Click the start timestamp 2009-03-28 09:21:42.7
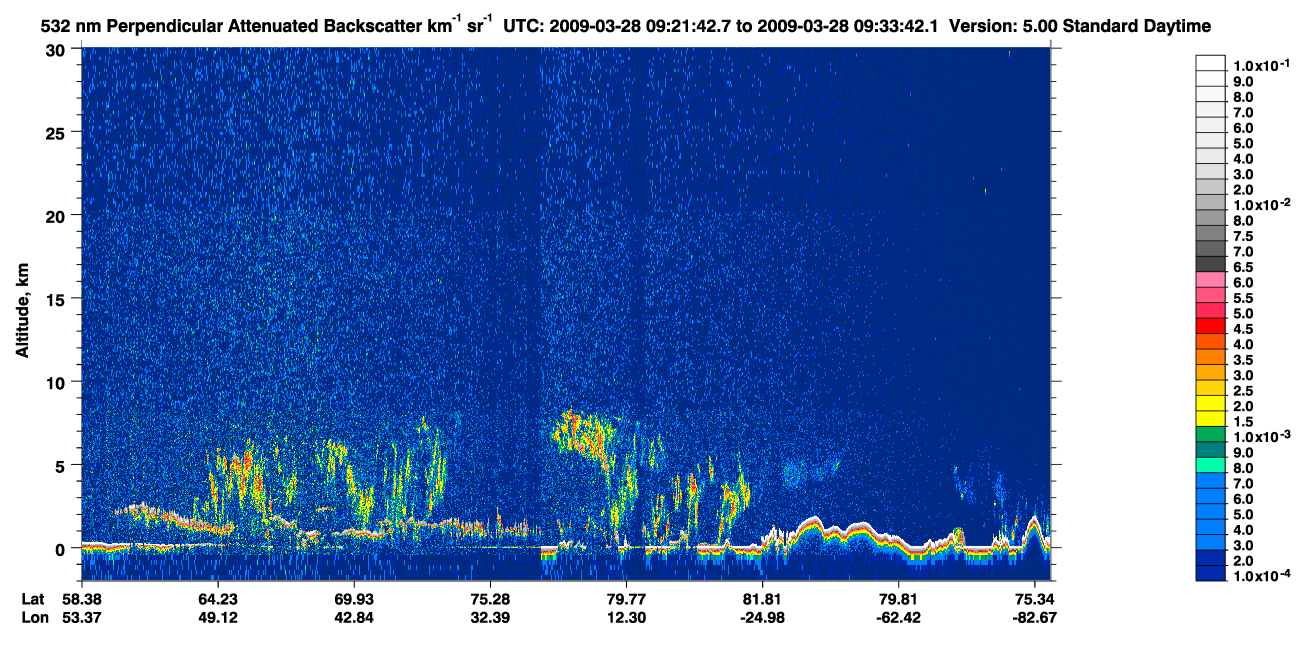Viewport: 1300px width, 667px height. [641, 25]
